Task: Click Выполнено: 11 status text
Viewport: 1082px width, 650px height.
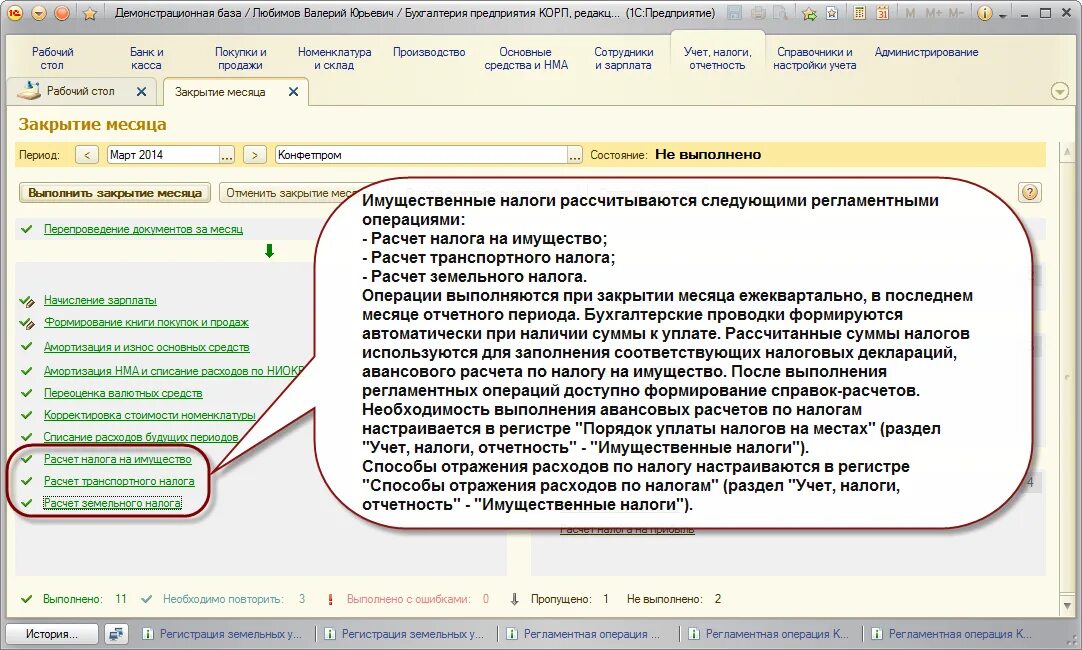Action: tap(85, 599)
